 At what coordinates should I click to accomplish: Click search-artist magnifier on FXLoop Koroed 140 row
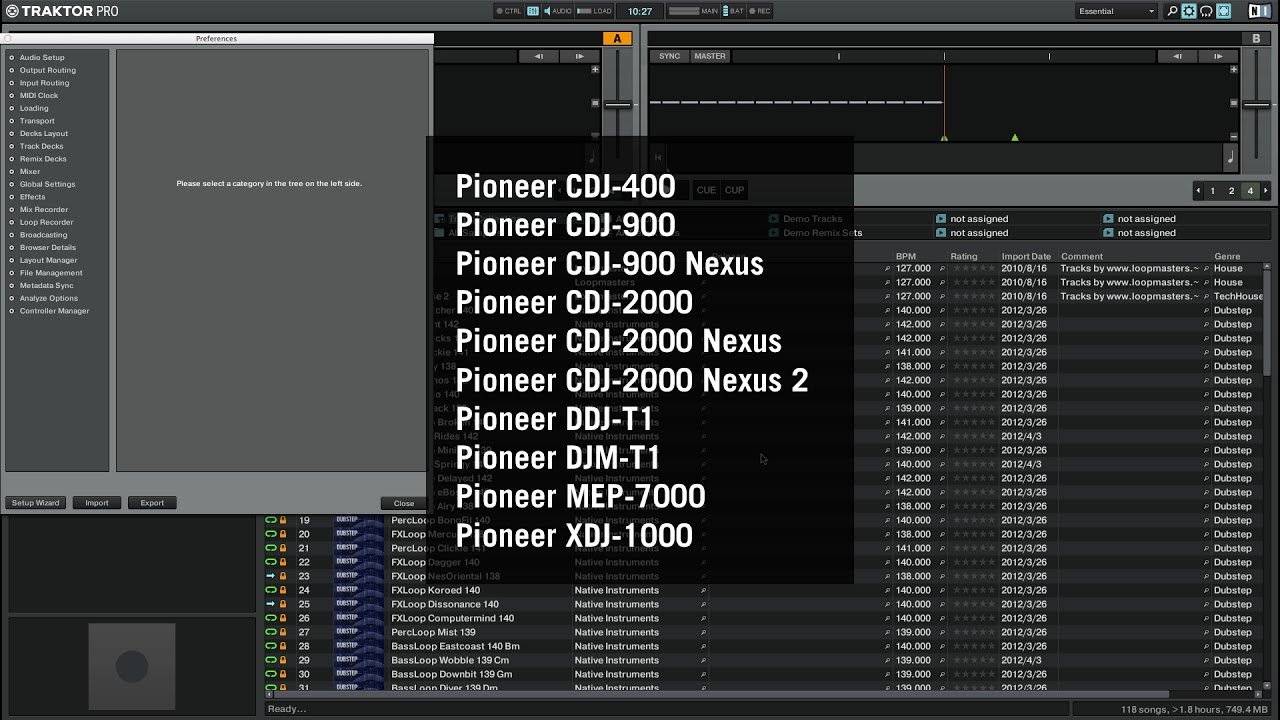[x=704, y=590]
